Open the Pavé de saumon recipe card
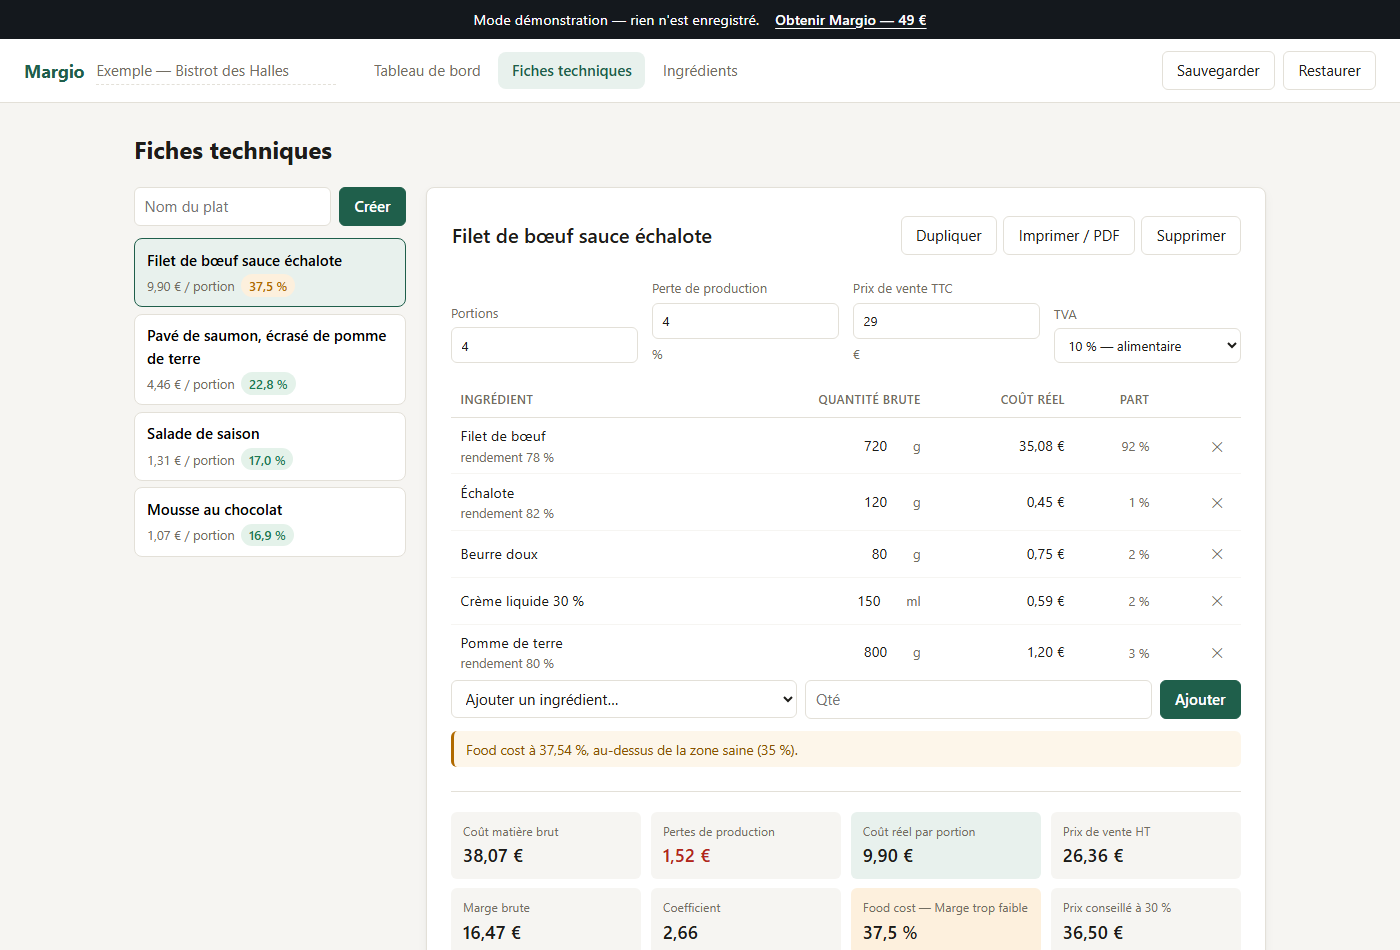 [270, 359]
